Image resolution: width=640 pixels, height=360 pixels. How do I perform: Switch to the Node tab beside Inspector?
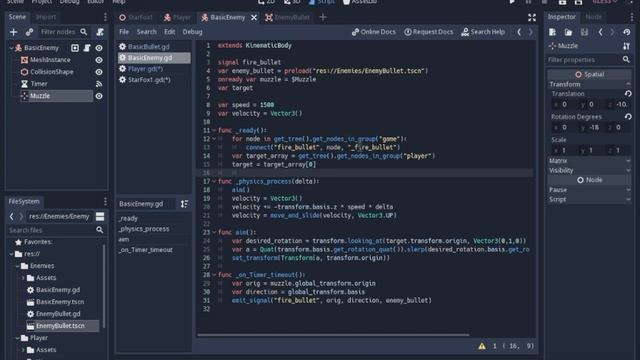(593, 17)
